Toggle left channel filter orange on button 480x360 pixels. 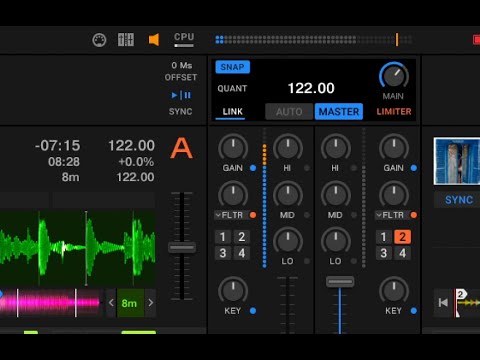(x=253, y=215)
